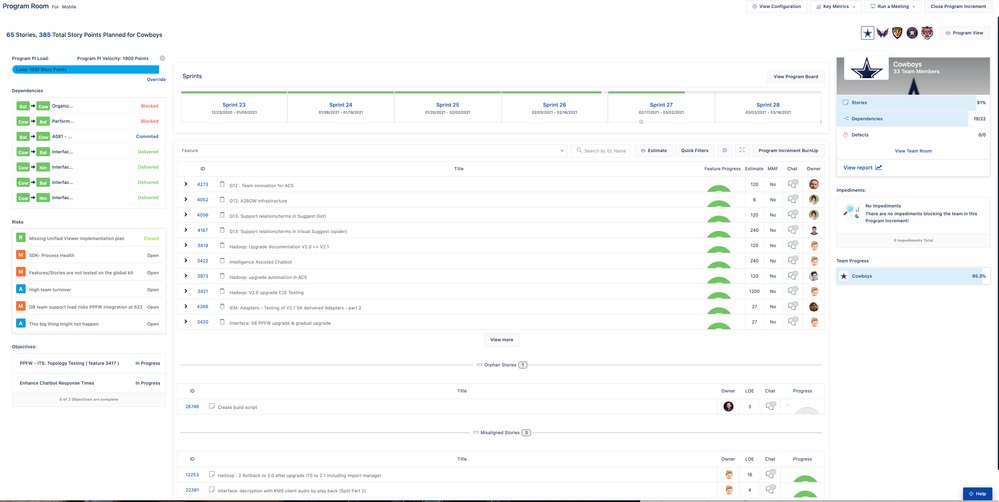Image resolution: width=999 pixels, height=502 pixels.
Task: Open feature ID 4187 link
Action: pyautogui.click(x=203, y=230)
